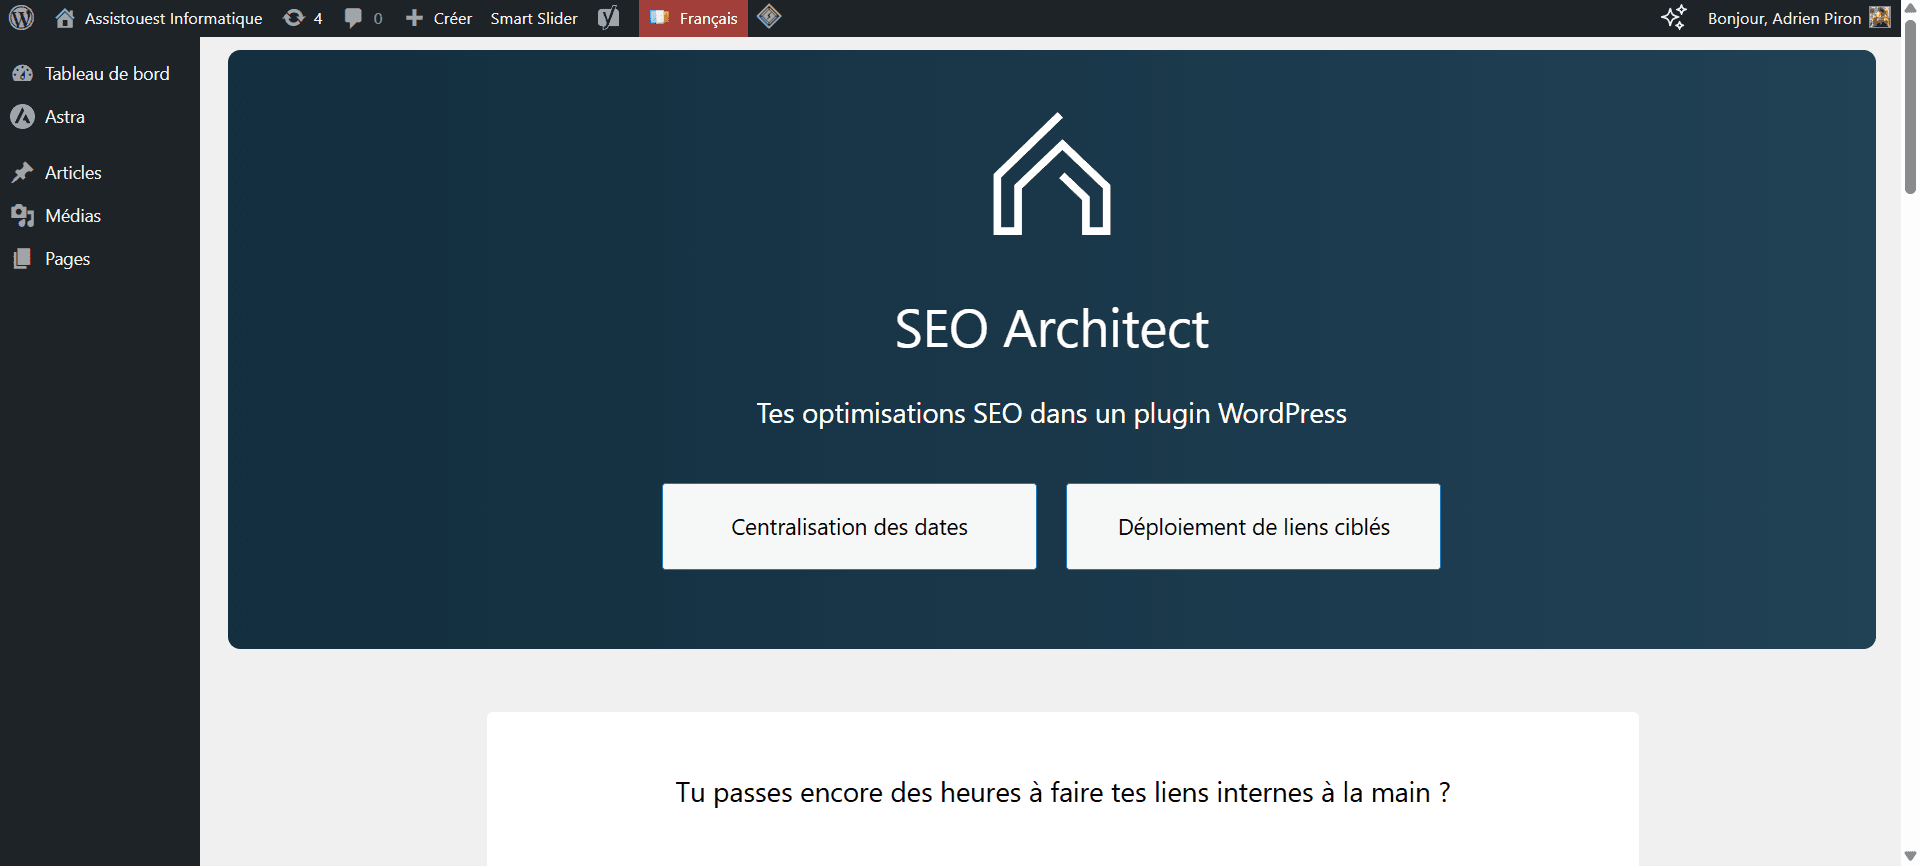Click the user avatar thumbnail

click(x=1880, y=18)
